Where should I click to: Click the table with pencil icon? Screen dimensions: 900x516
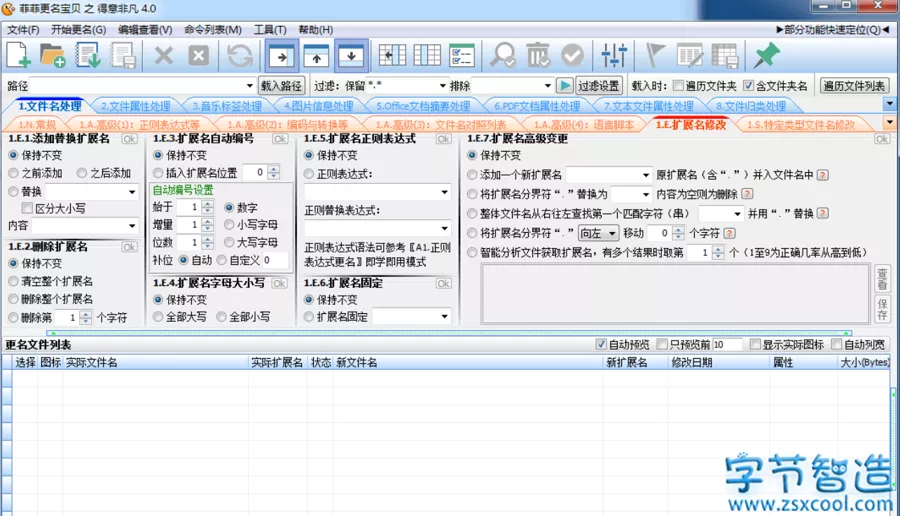689,56
